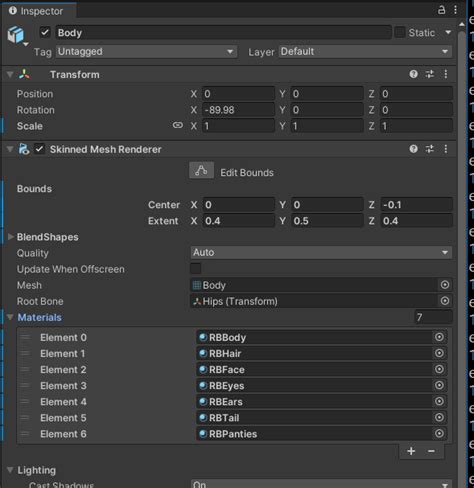Toggle Body GameObject active checkbox
The image size is (474, 488).
[45, 32]
